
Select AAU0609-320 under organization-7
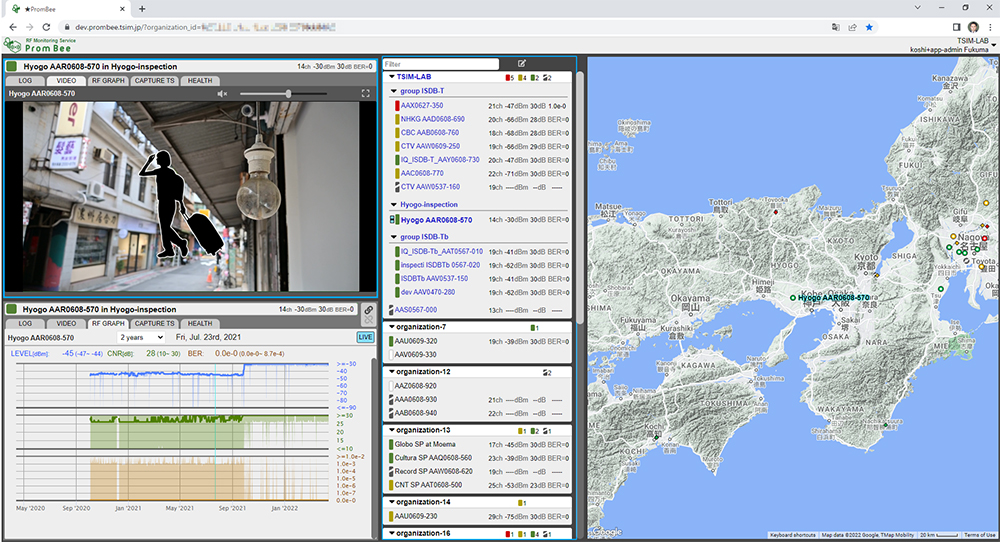(416, 341)
